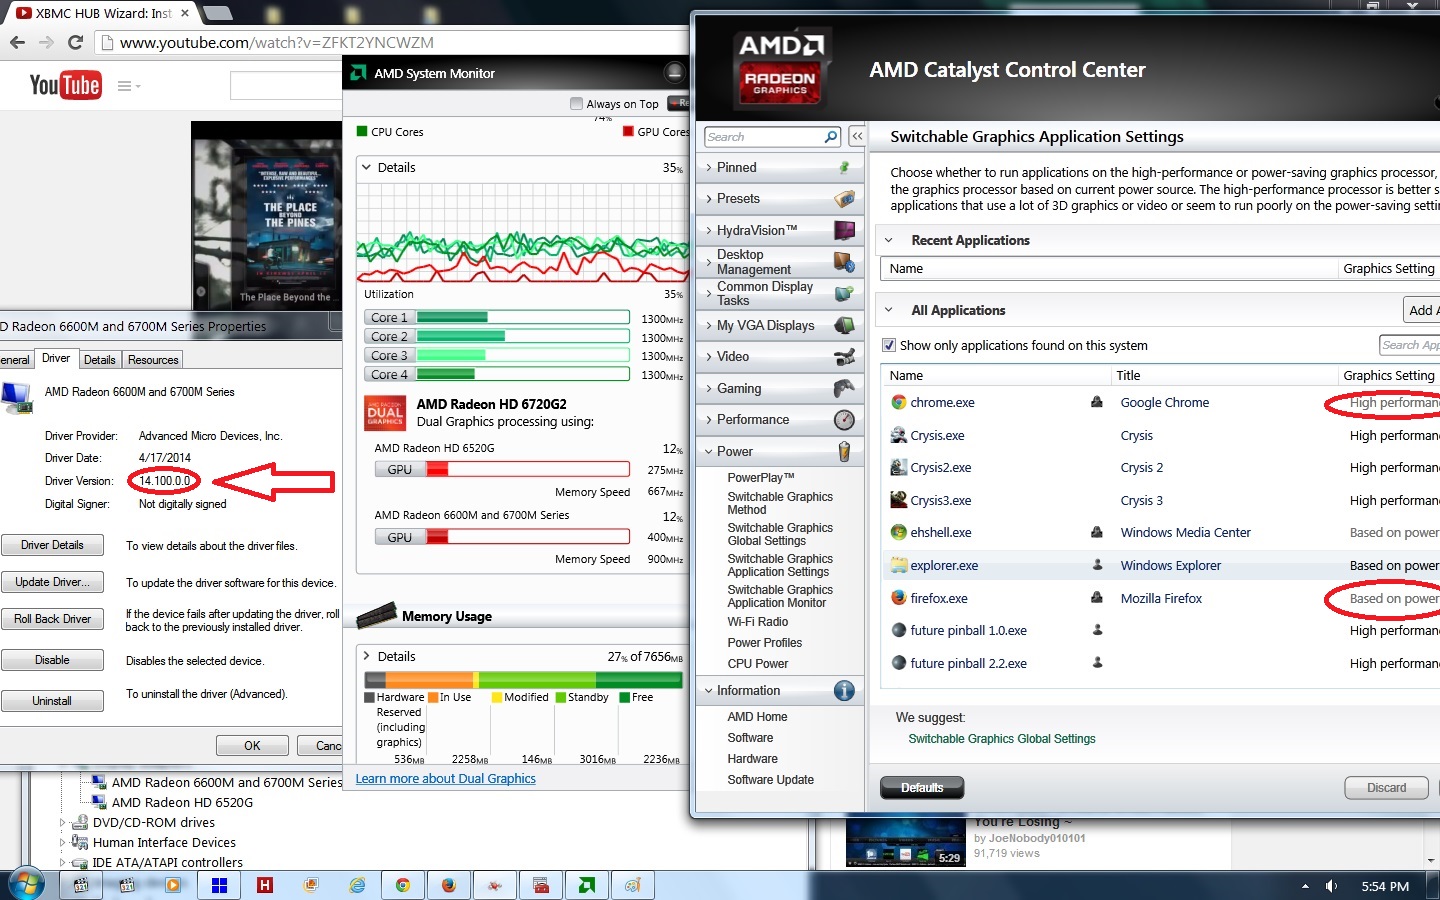This screenshot has height=900, width=1440.
Task: Expand the Gaming category in sidebar
Action: click(x=708, y=388)
